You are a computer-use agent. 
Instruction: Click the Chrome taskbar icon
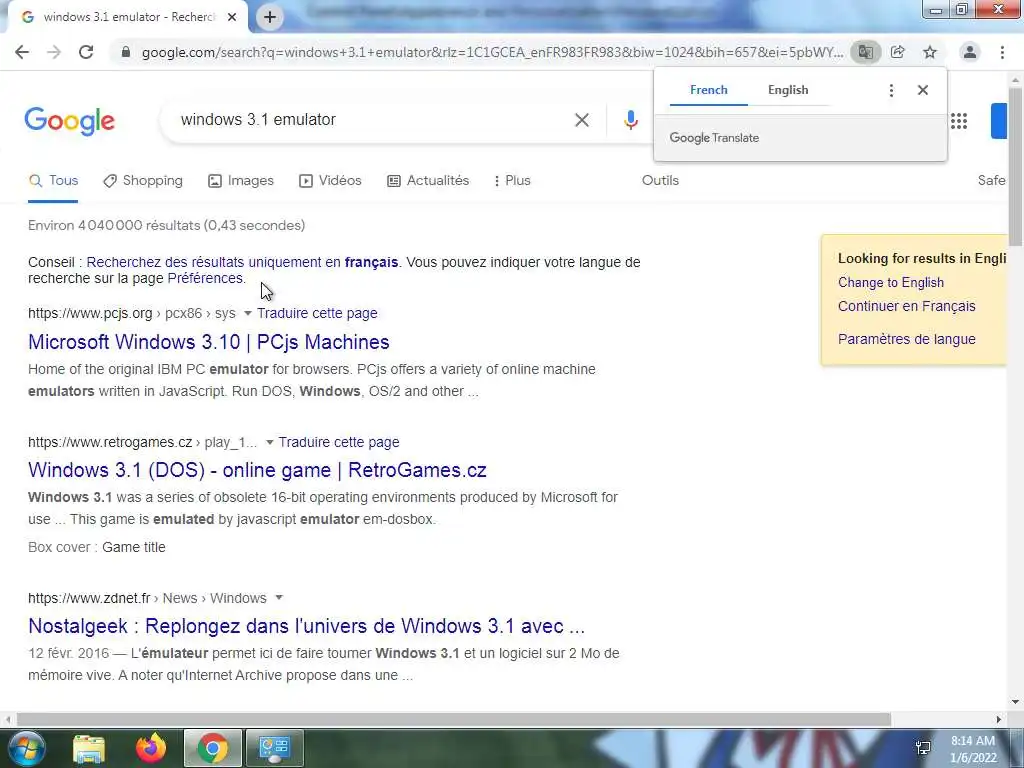coord(213,748)
